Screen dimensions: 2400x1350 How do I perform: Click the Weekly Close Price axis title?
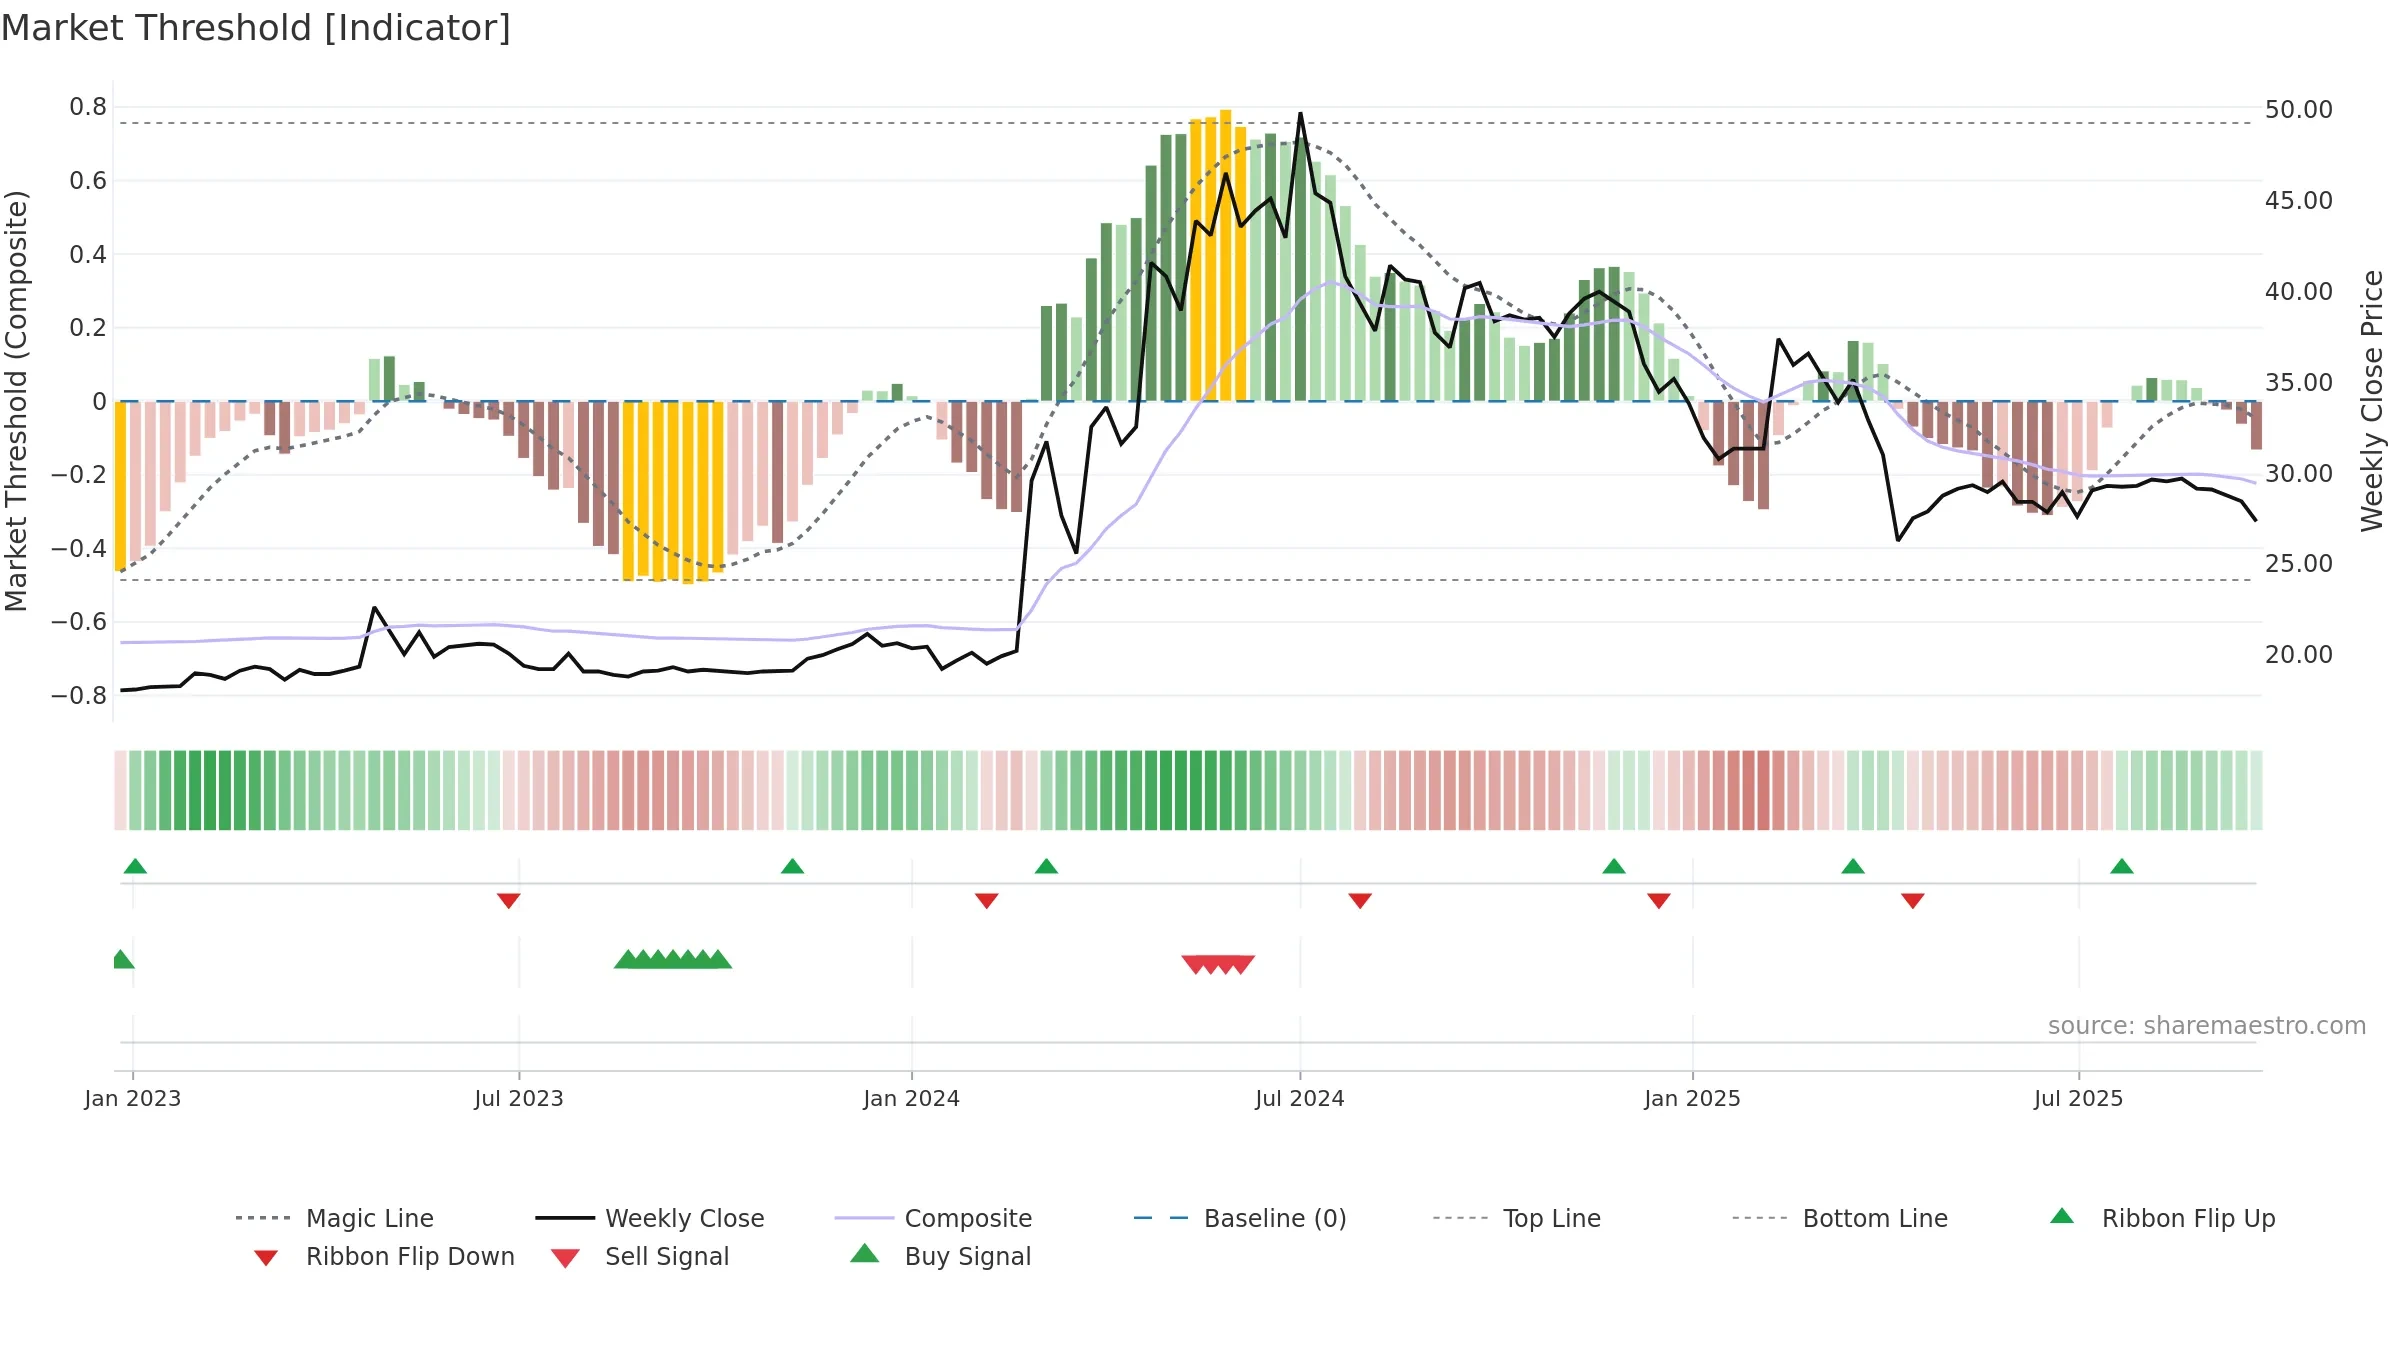[2372, 400]
